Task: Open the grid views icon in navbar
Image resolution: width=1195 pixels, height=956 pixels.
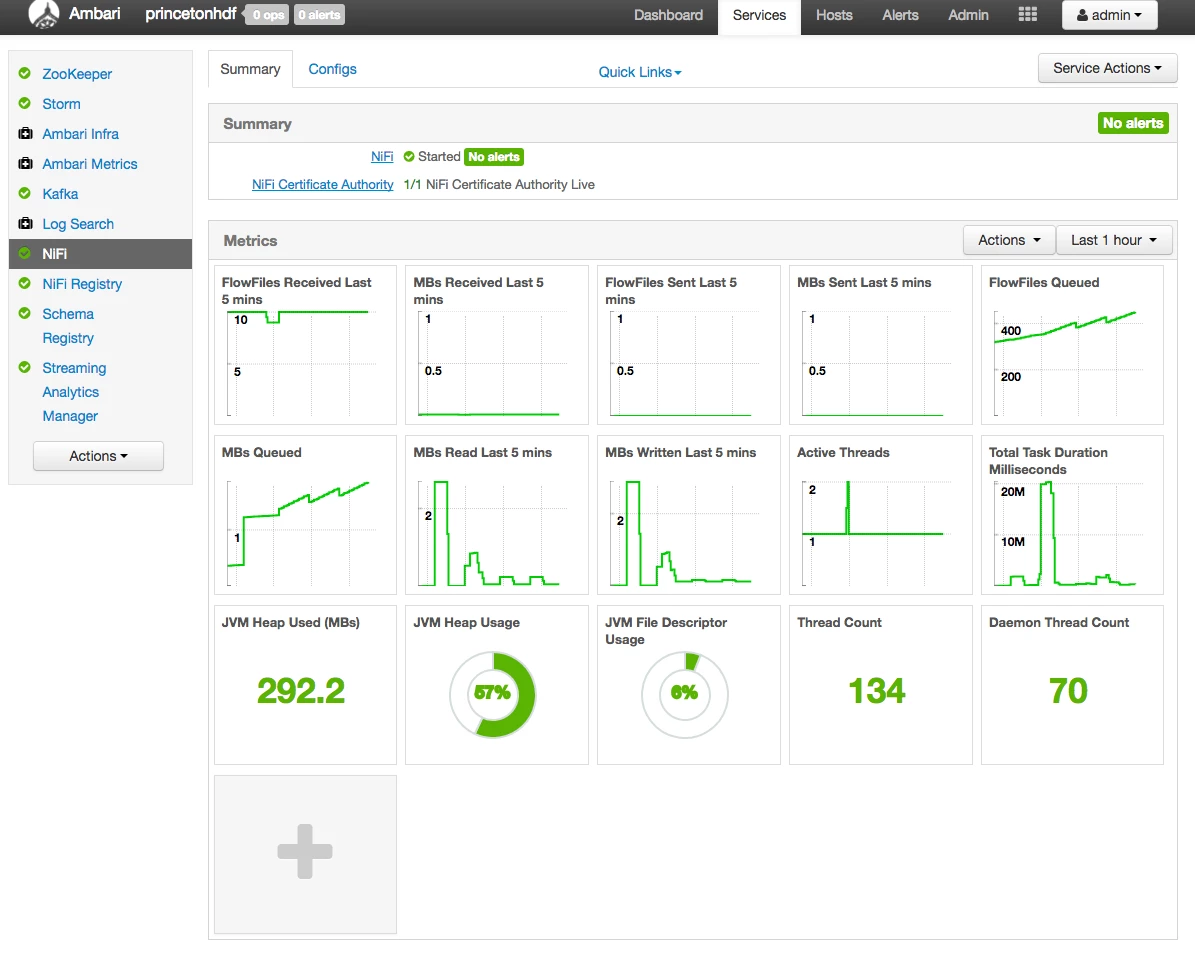Action: pyautogui.click(x=1027, y=14)
